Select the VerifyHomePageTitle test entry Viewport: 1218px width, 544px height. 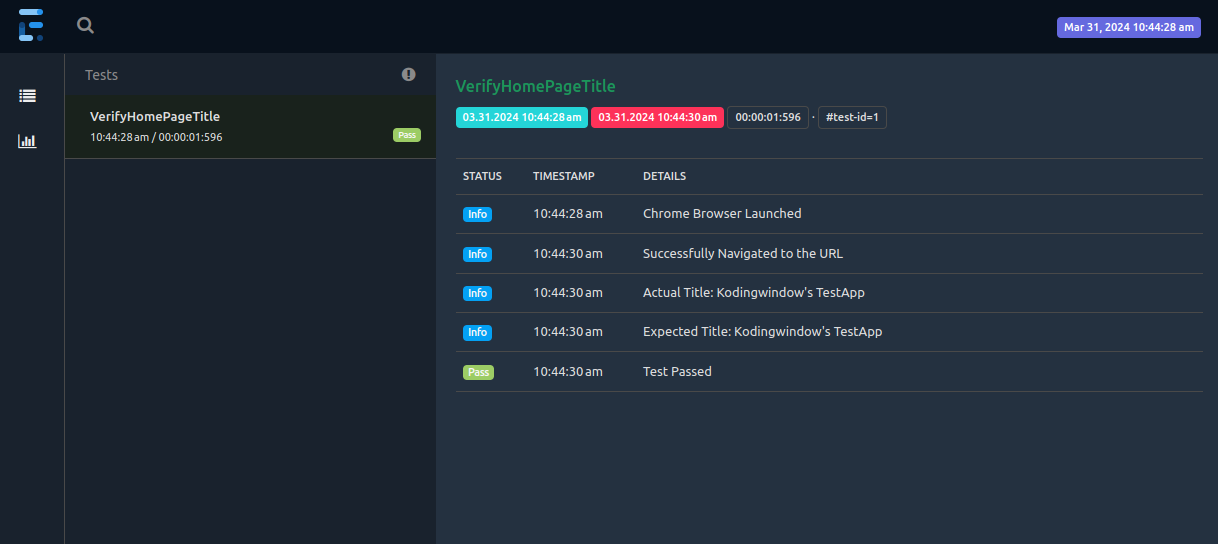pos(250,127)
